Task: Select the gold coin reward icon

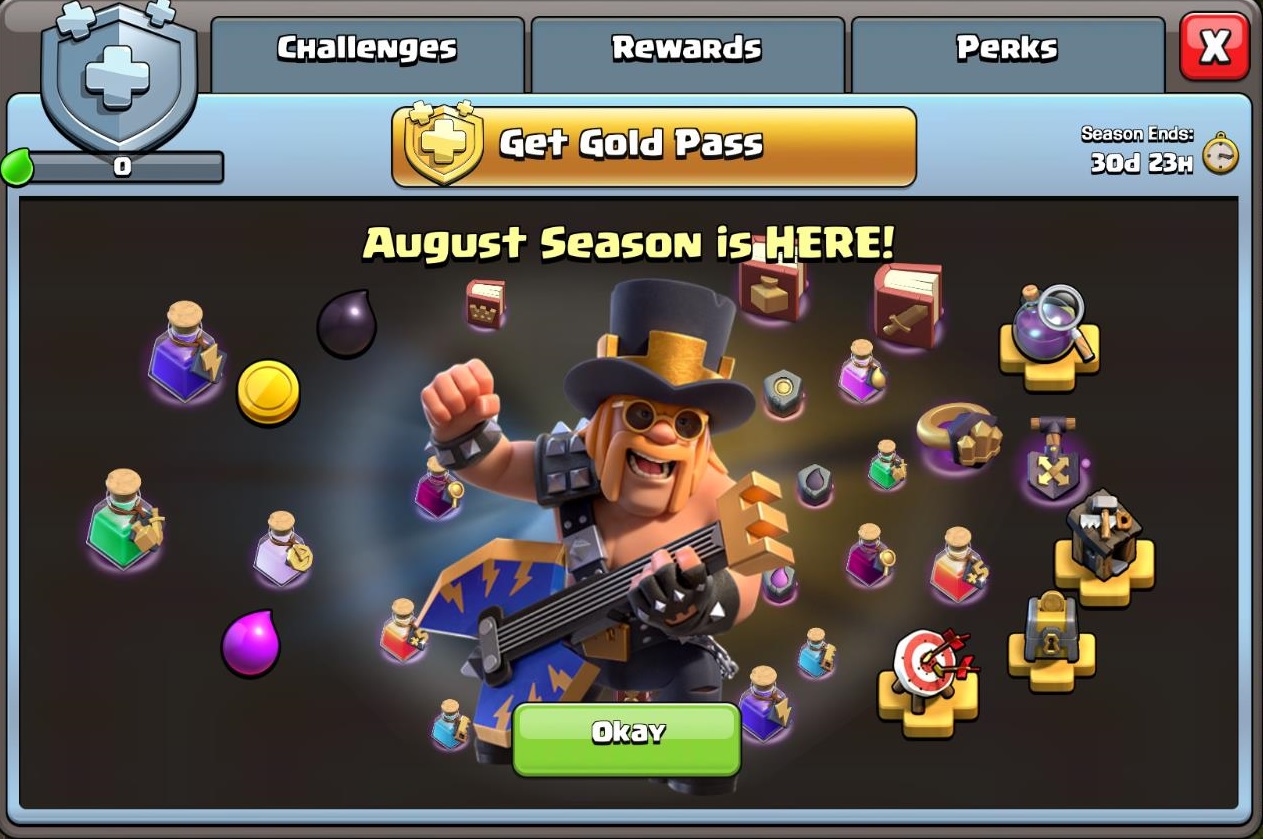Action: click(268, 391)
